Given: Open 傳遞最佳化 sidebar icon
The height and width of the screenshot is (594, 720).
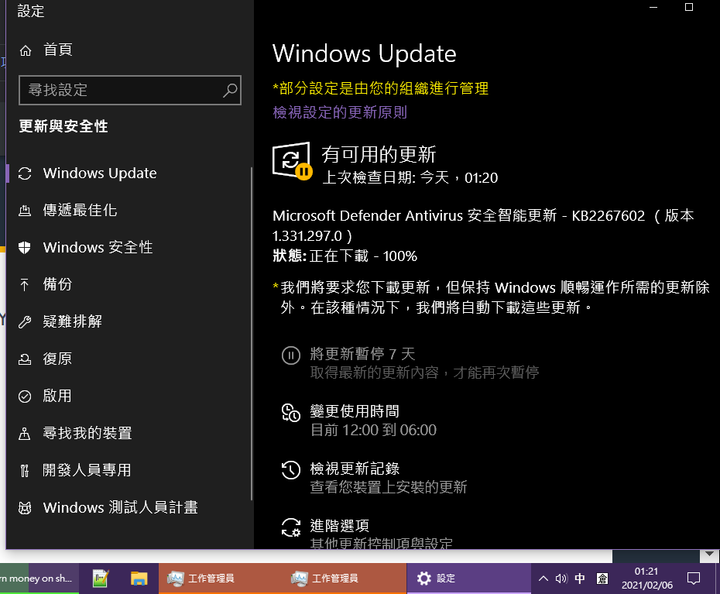Looking at the screenshot, I should pos(25,211).
